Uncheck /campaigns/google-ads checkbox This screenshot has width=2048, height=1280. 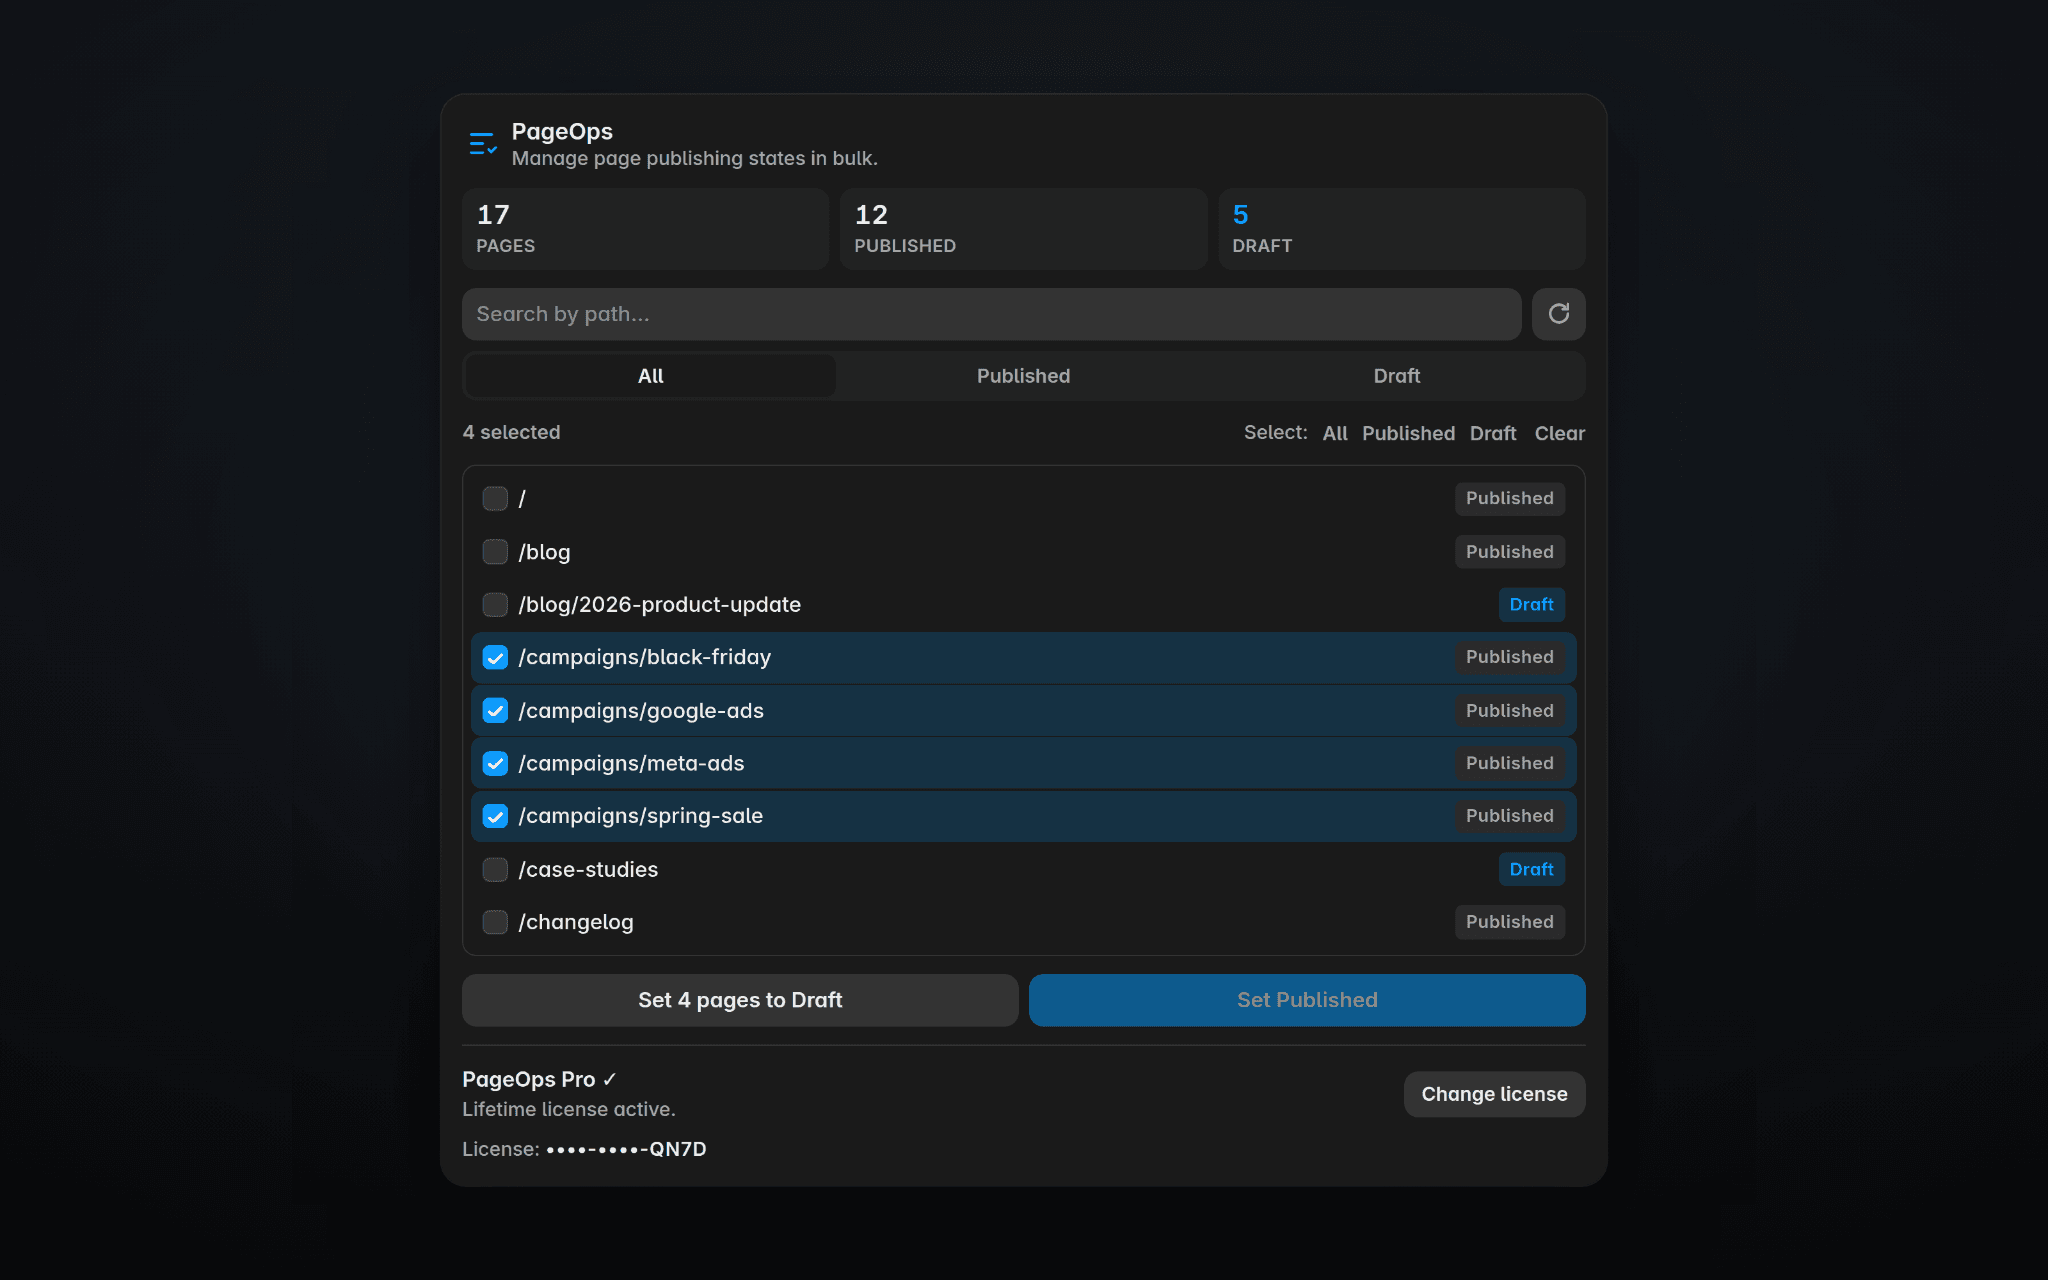coord(495,711)
